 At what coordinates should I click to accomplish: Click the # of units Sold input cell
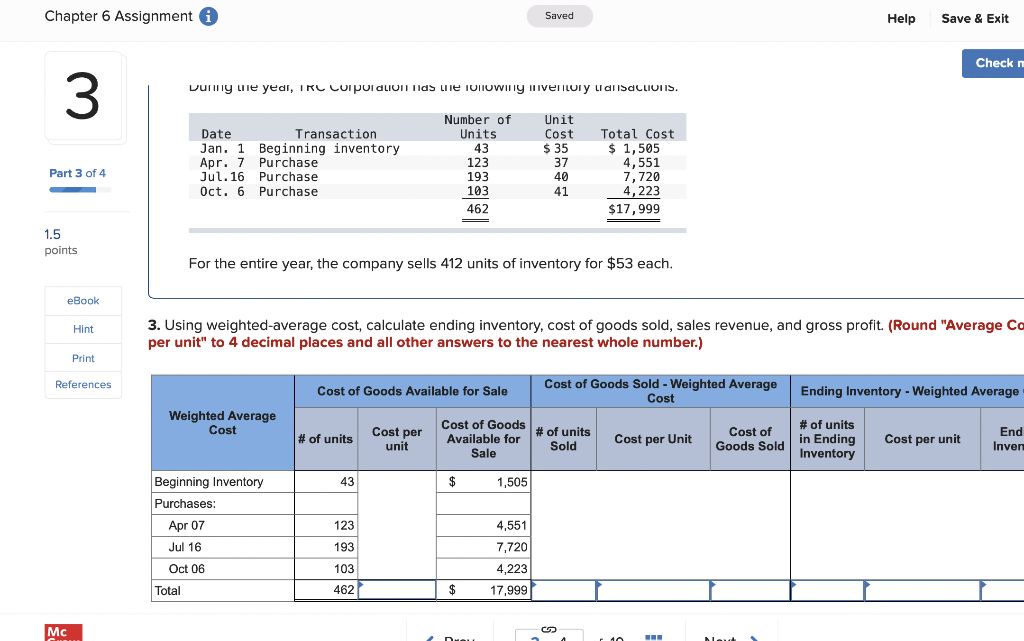(x=563, y=590)
